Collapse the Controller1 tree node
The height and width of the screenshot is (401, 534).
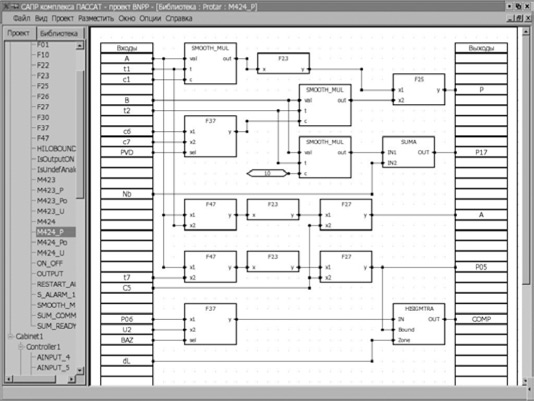click(21, 347)
